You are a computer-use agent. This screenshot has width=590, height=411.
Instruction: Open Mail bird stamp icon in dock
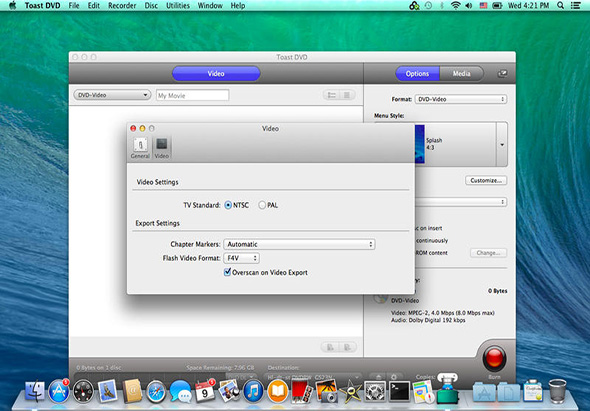108,391
